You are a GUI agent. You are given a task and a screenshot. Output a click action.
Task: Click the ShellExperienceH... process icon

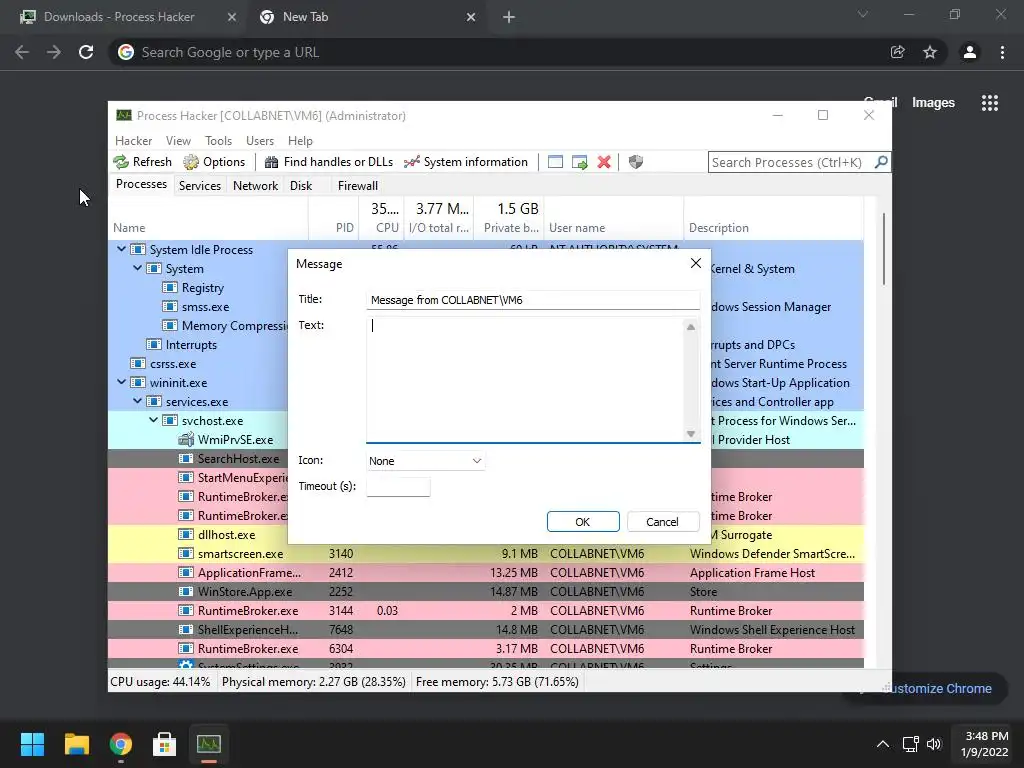point(186,629)
